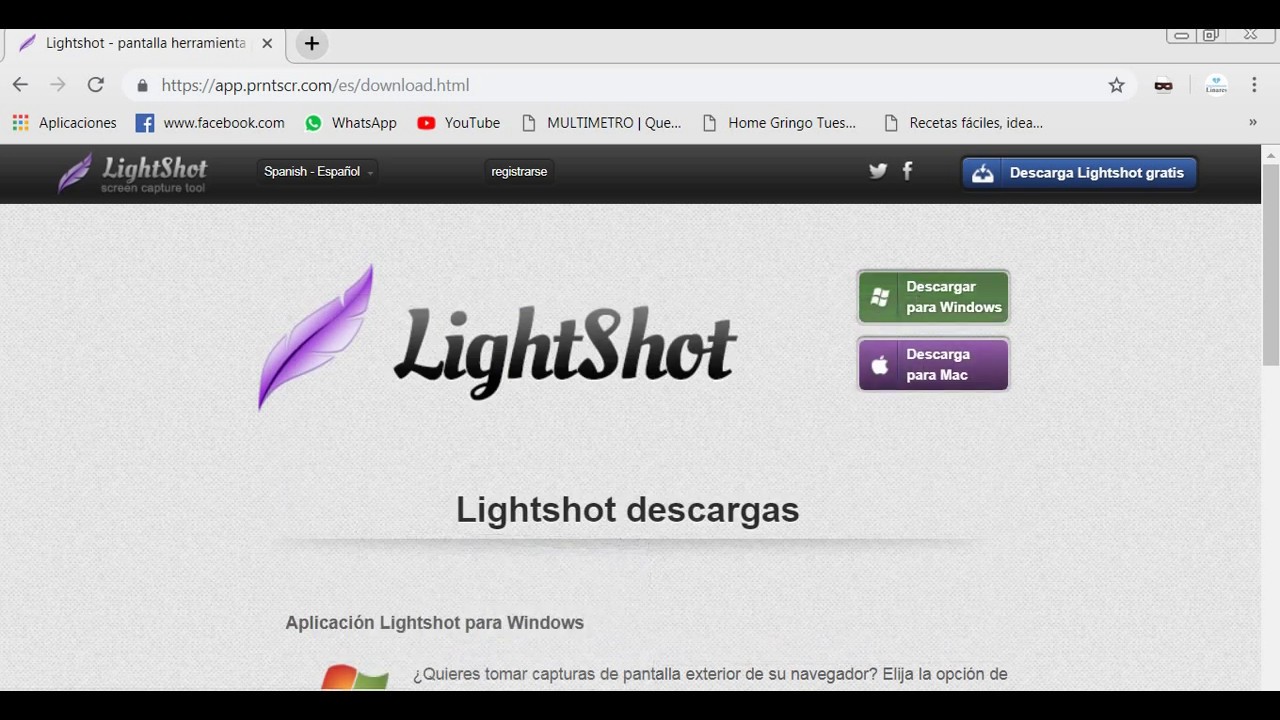Open the incognito-mask extension icon
The image size is (1280, 720).
[1163, 86]
